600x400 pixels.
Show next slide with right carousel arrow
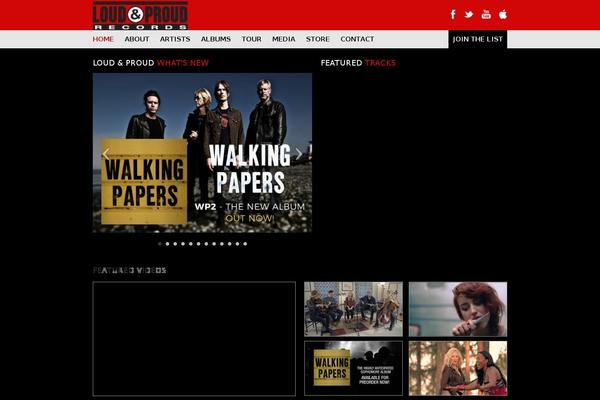pos(299,154)
